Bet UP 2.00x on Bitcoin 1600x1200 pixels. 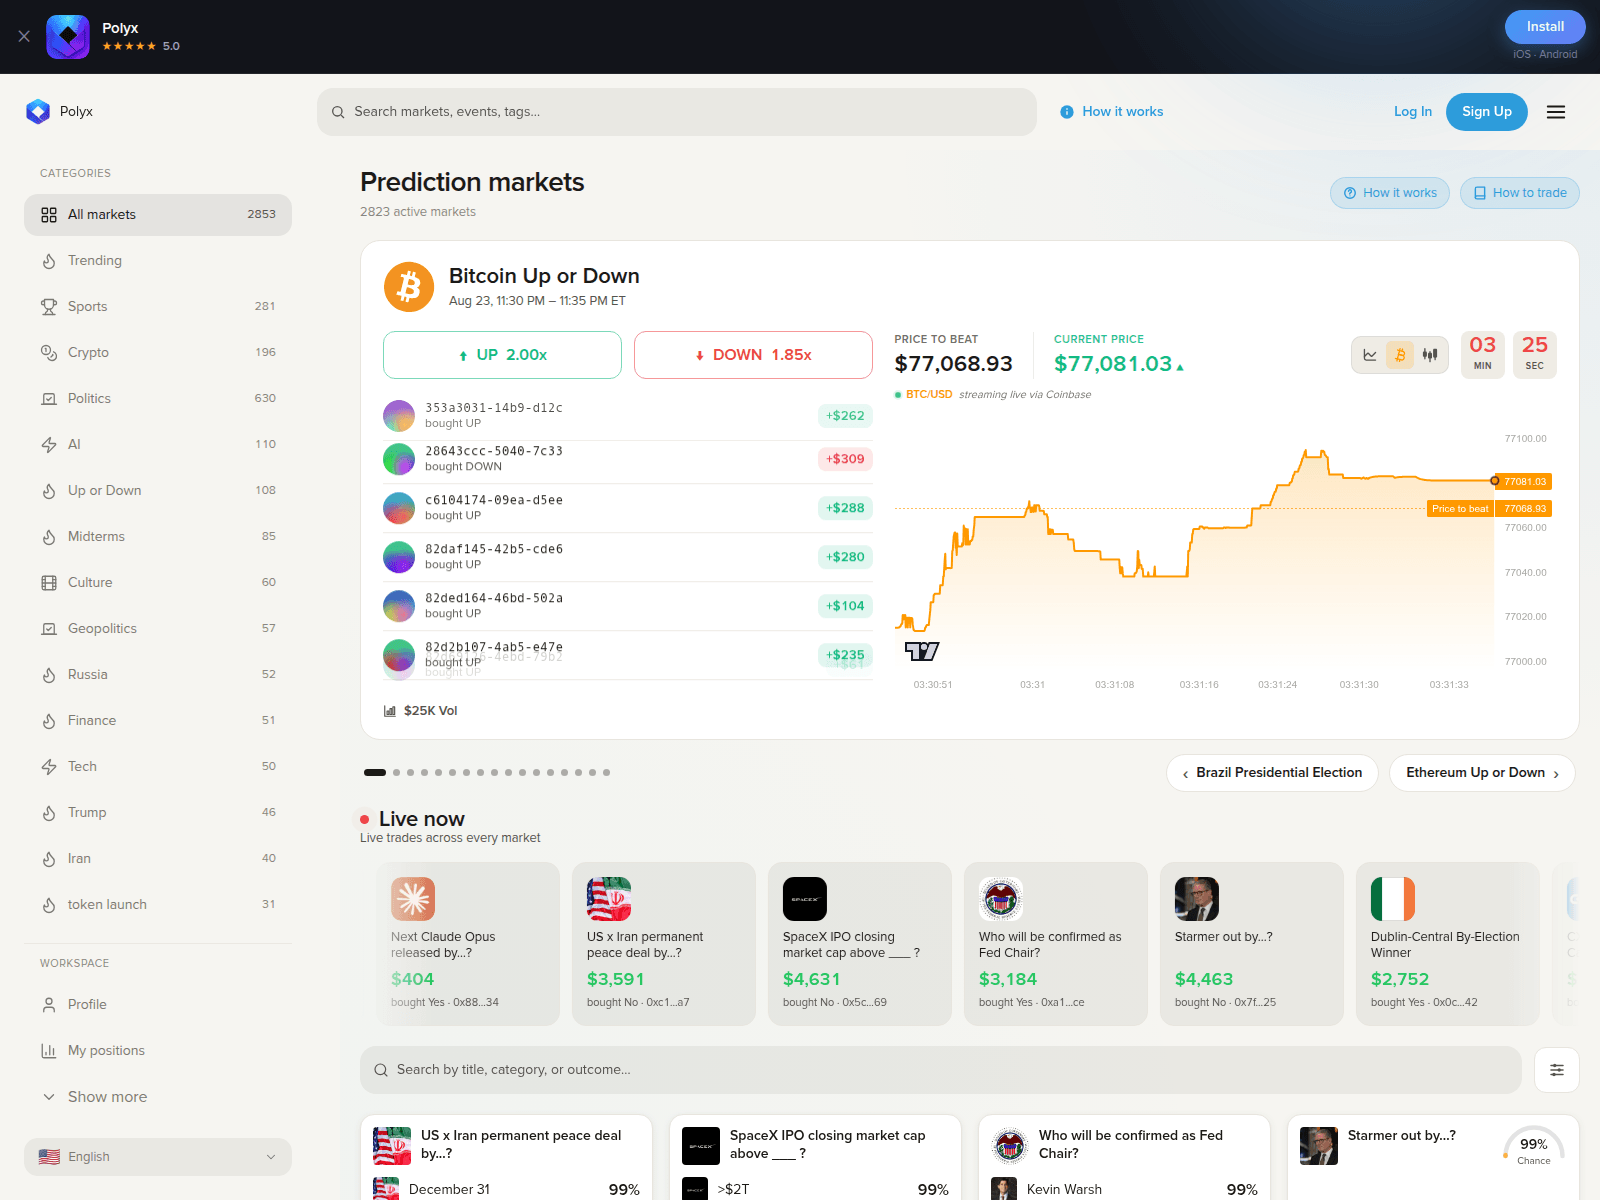click(502, 355)
